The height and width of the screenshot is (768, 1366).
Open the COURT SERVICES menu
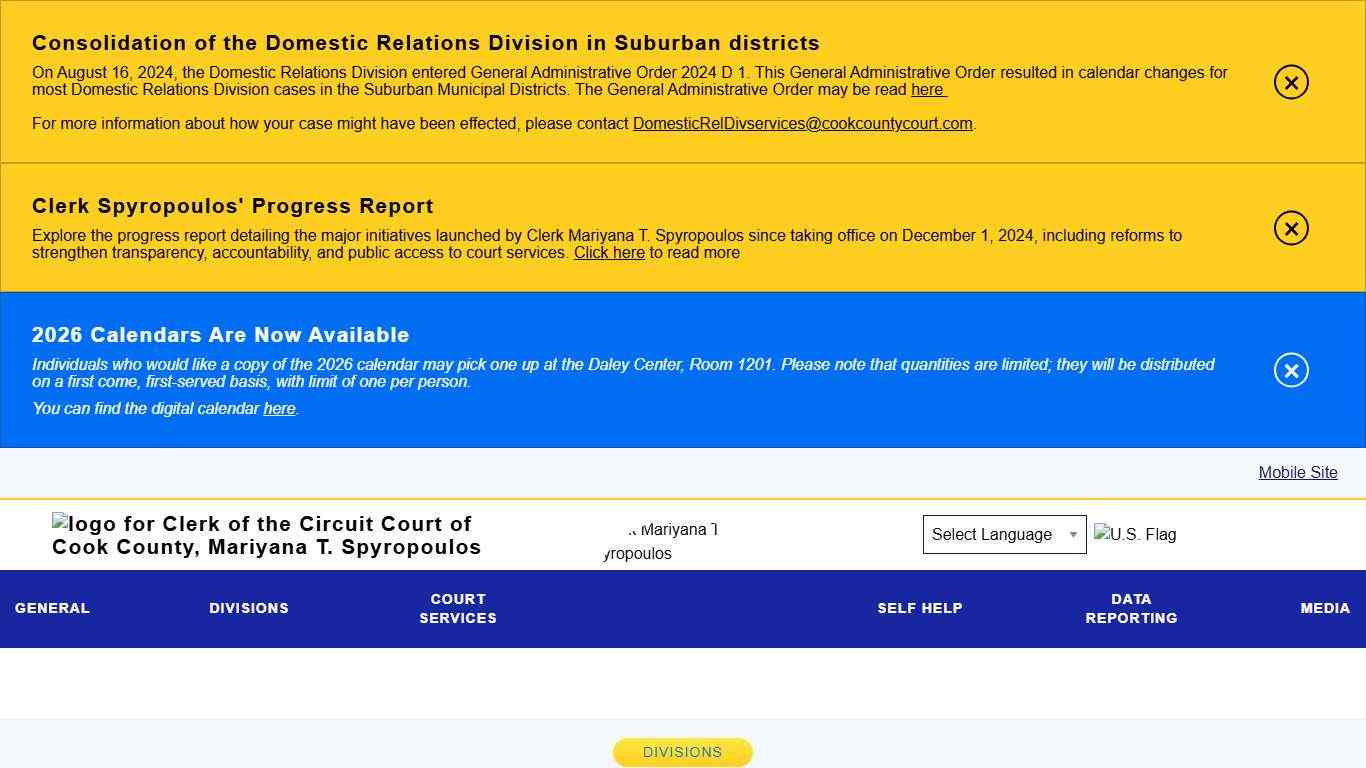pos(457,609)
